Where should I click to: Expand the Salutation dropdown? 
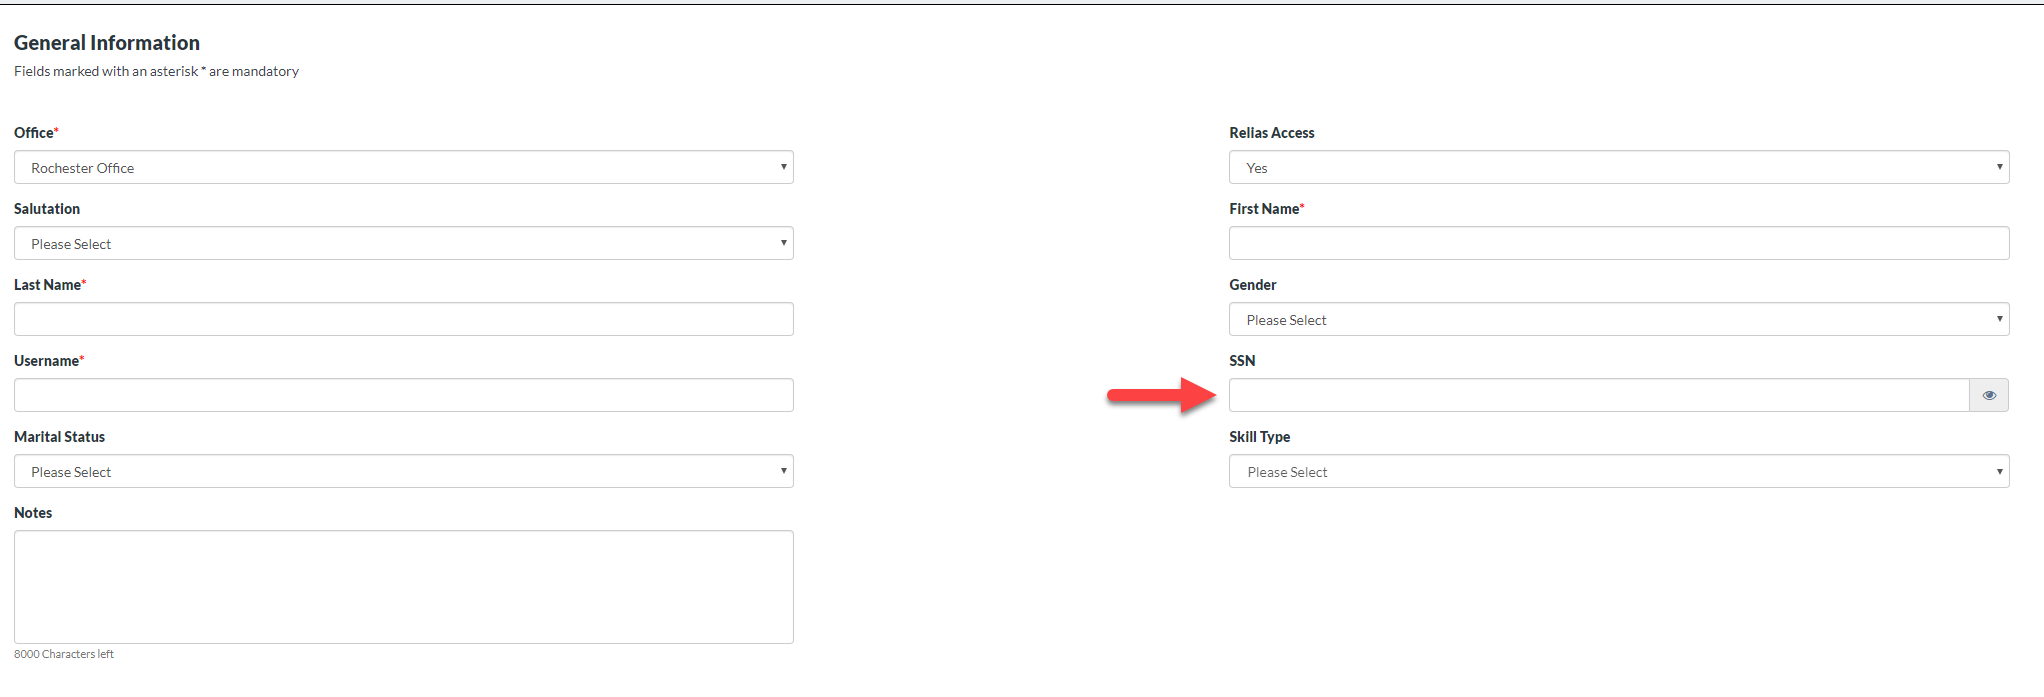[403, 243]
